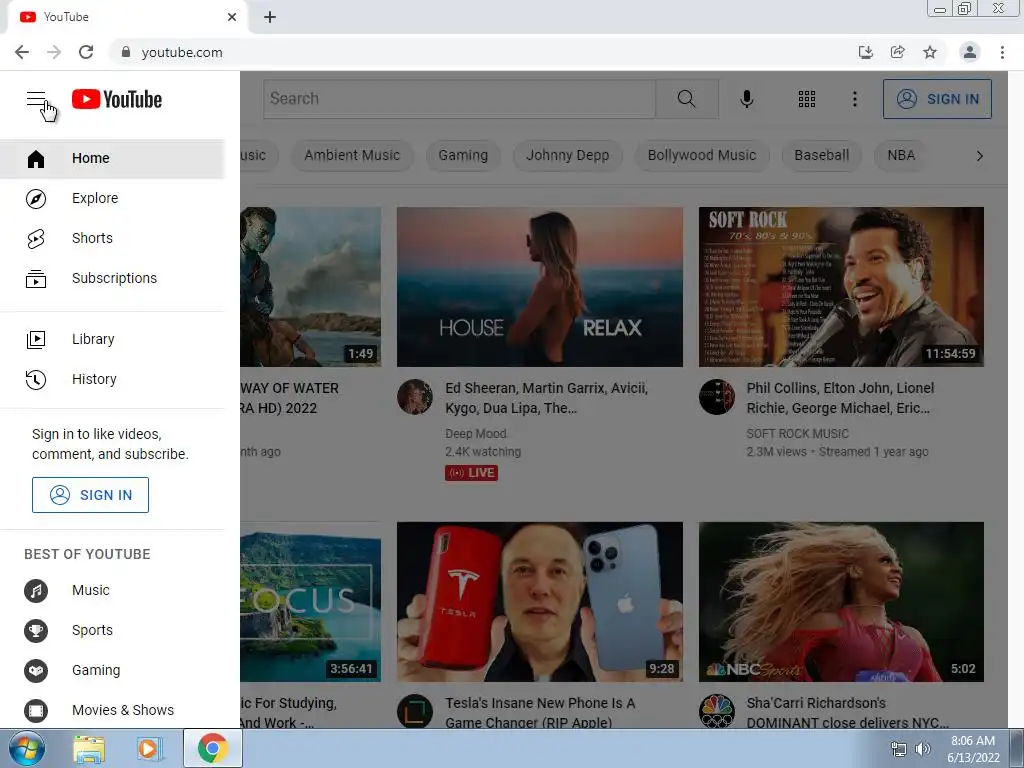Screen dimensions: 1024x768
Task: Close the guide using the hamburger menu icon
Action: [36, 99]
